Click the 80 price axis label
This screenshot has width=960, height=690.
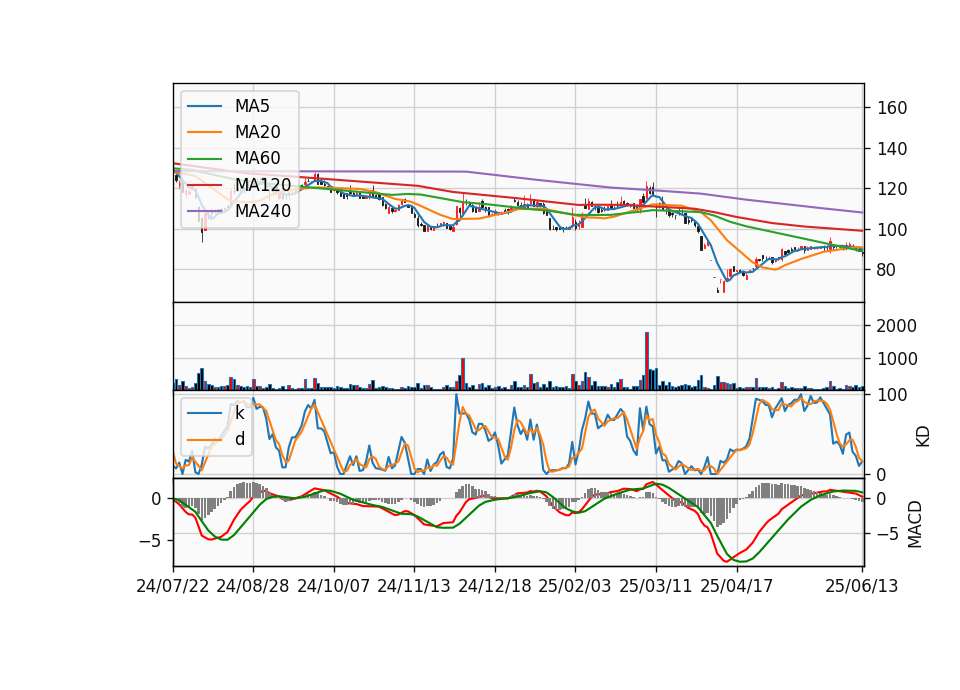[887, 270]
